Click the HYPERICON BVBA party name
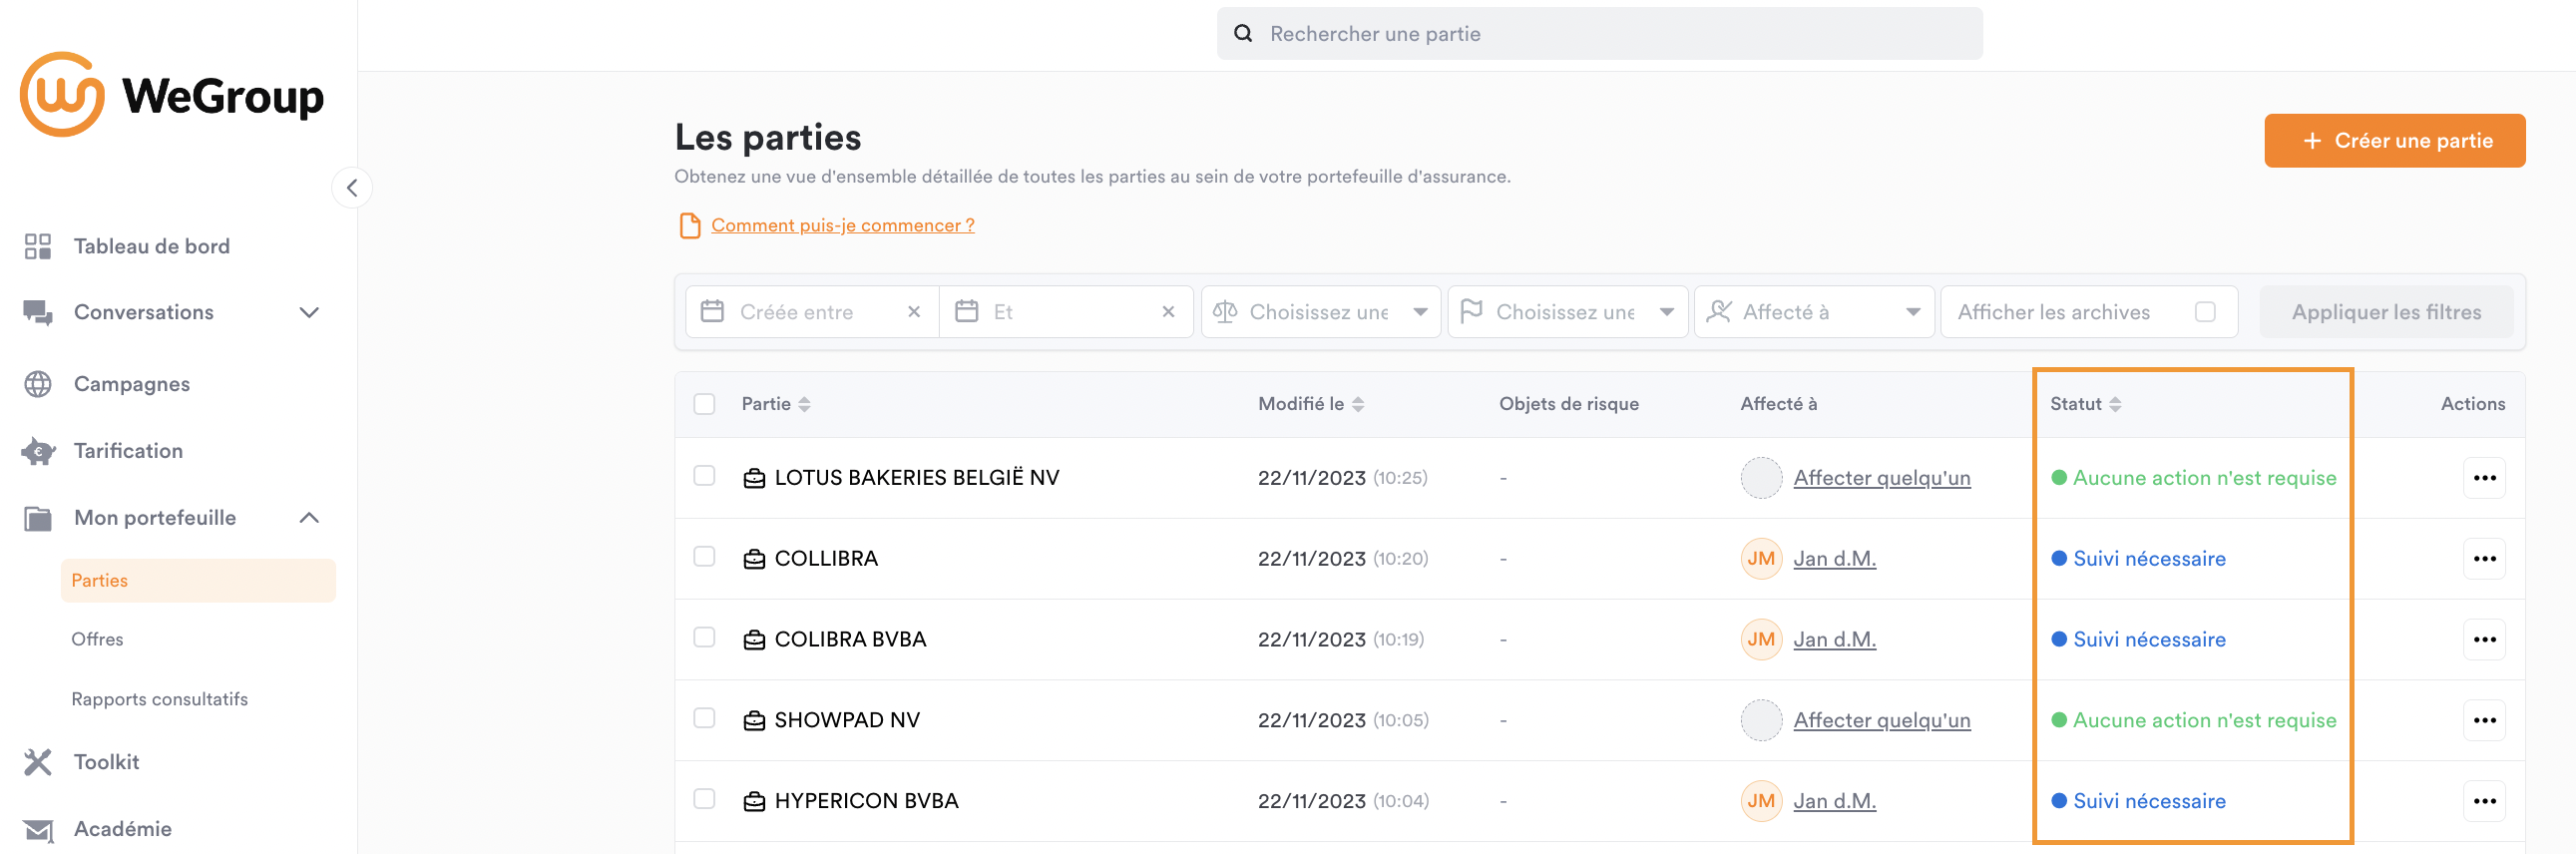The height and width of the screenshot is (854, 2576). click(866, 801)
